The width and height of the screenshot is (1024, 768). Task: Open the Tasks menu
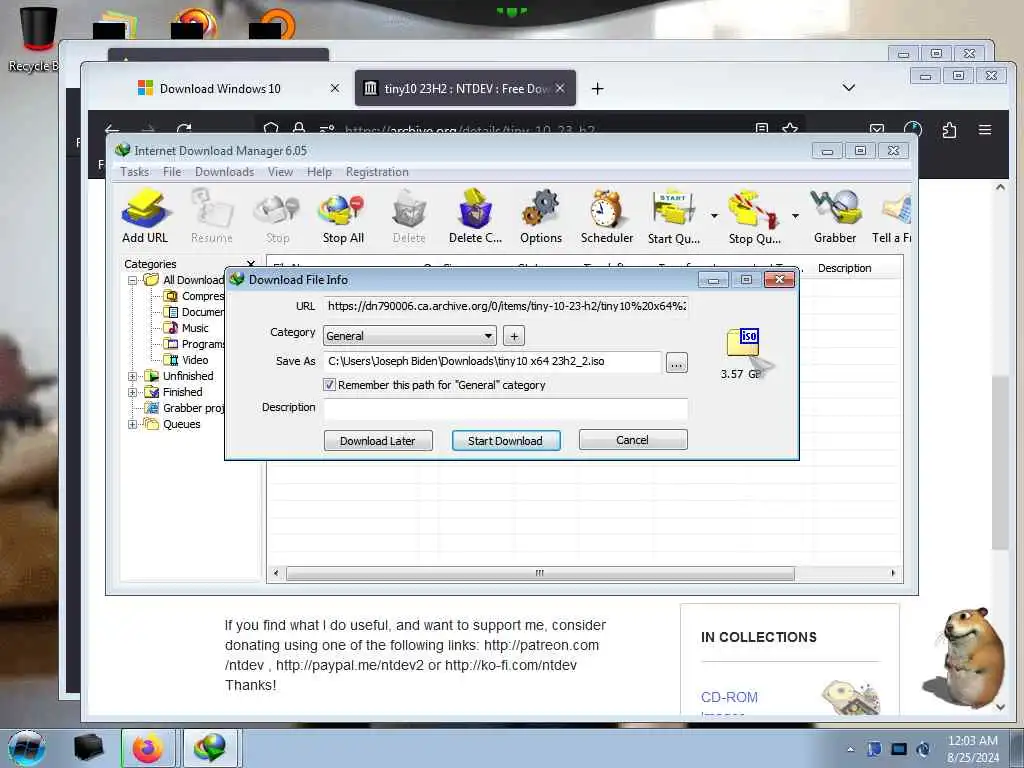[135, 172]
